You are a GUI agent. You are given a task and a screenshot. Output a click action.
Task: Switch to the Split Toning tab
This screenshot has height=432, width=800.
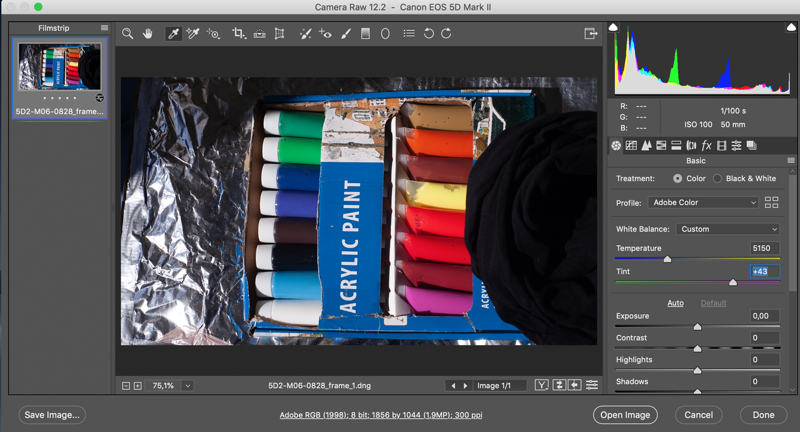676,146
